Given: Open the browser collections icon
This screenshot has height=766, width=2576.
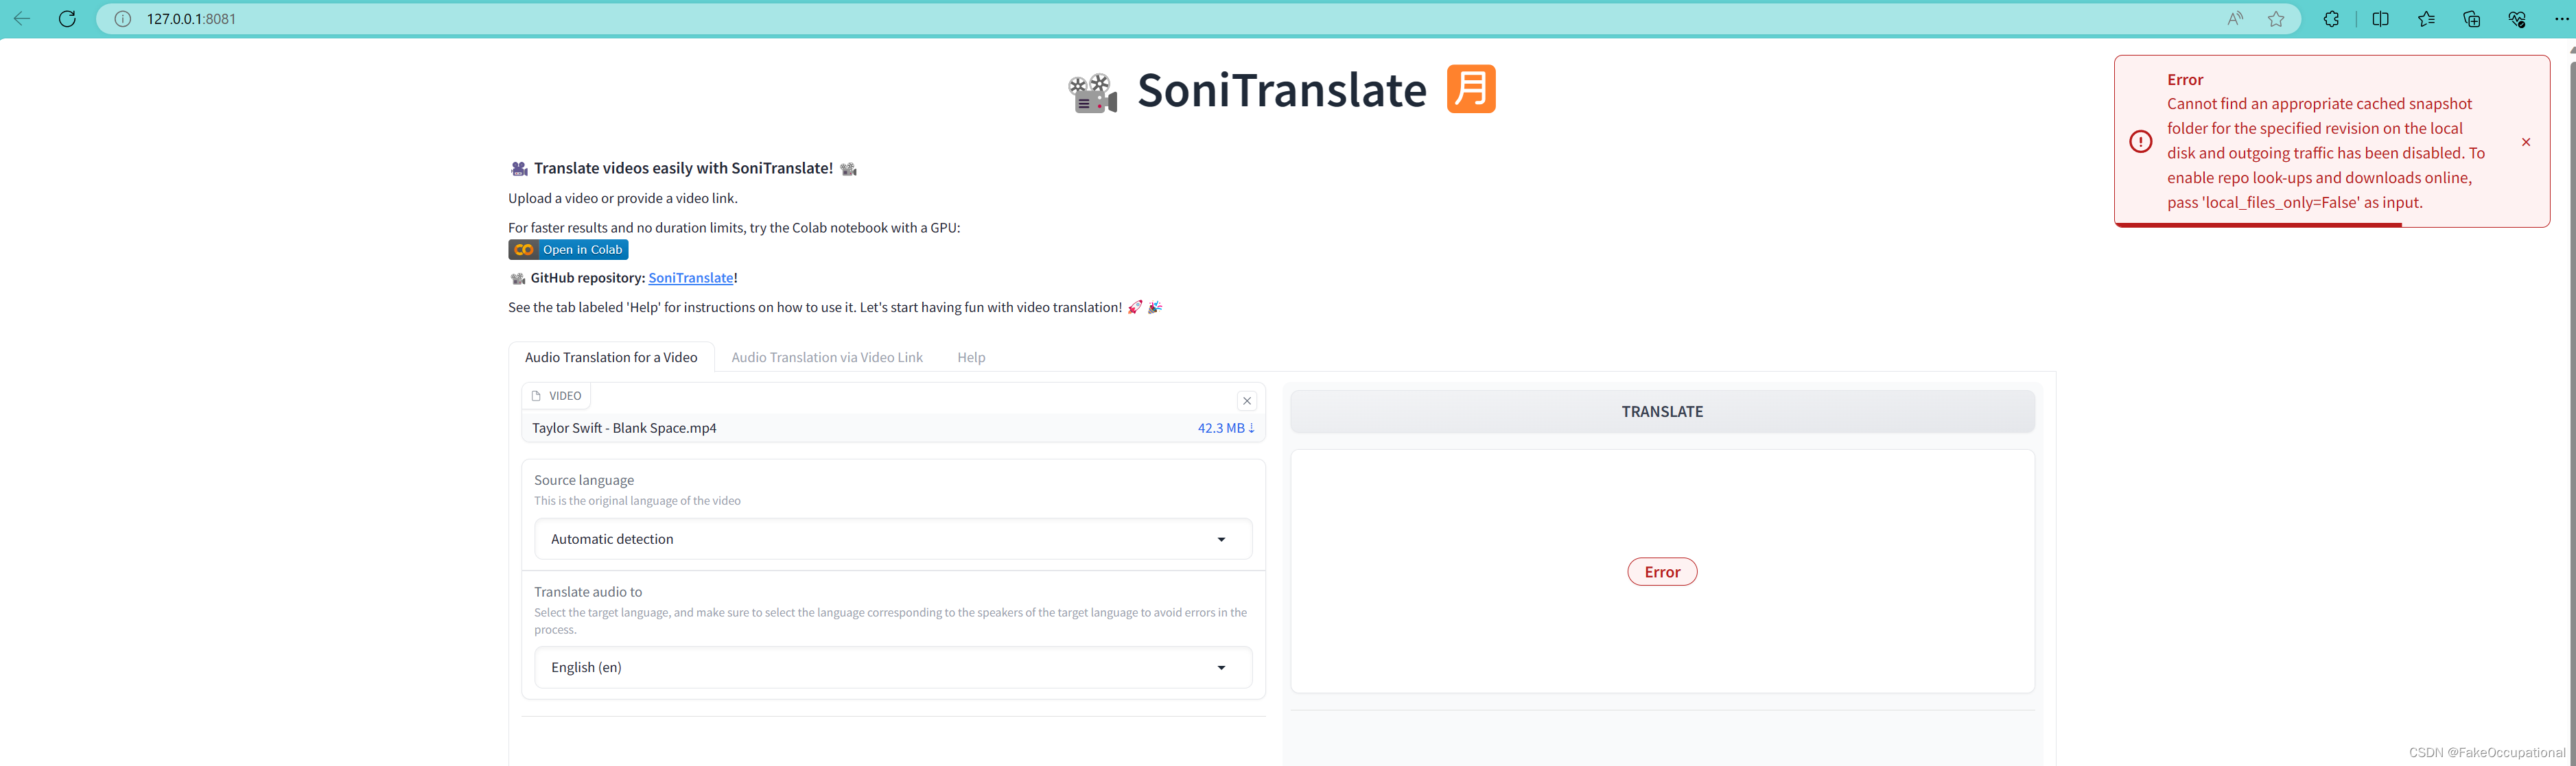Looking at the screenshot, I should click(2471, 19).
